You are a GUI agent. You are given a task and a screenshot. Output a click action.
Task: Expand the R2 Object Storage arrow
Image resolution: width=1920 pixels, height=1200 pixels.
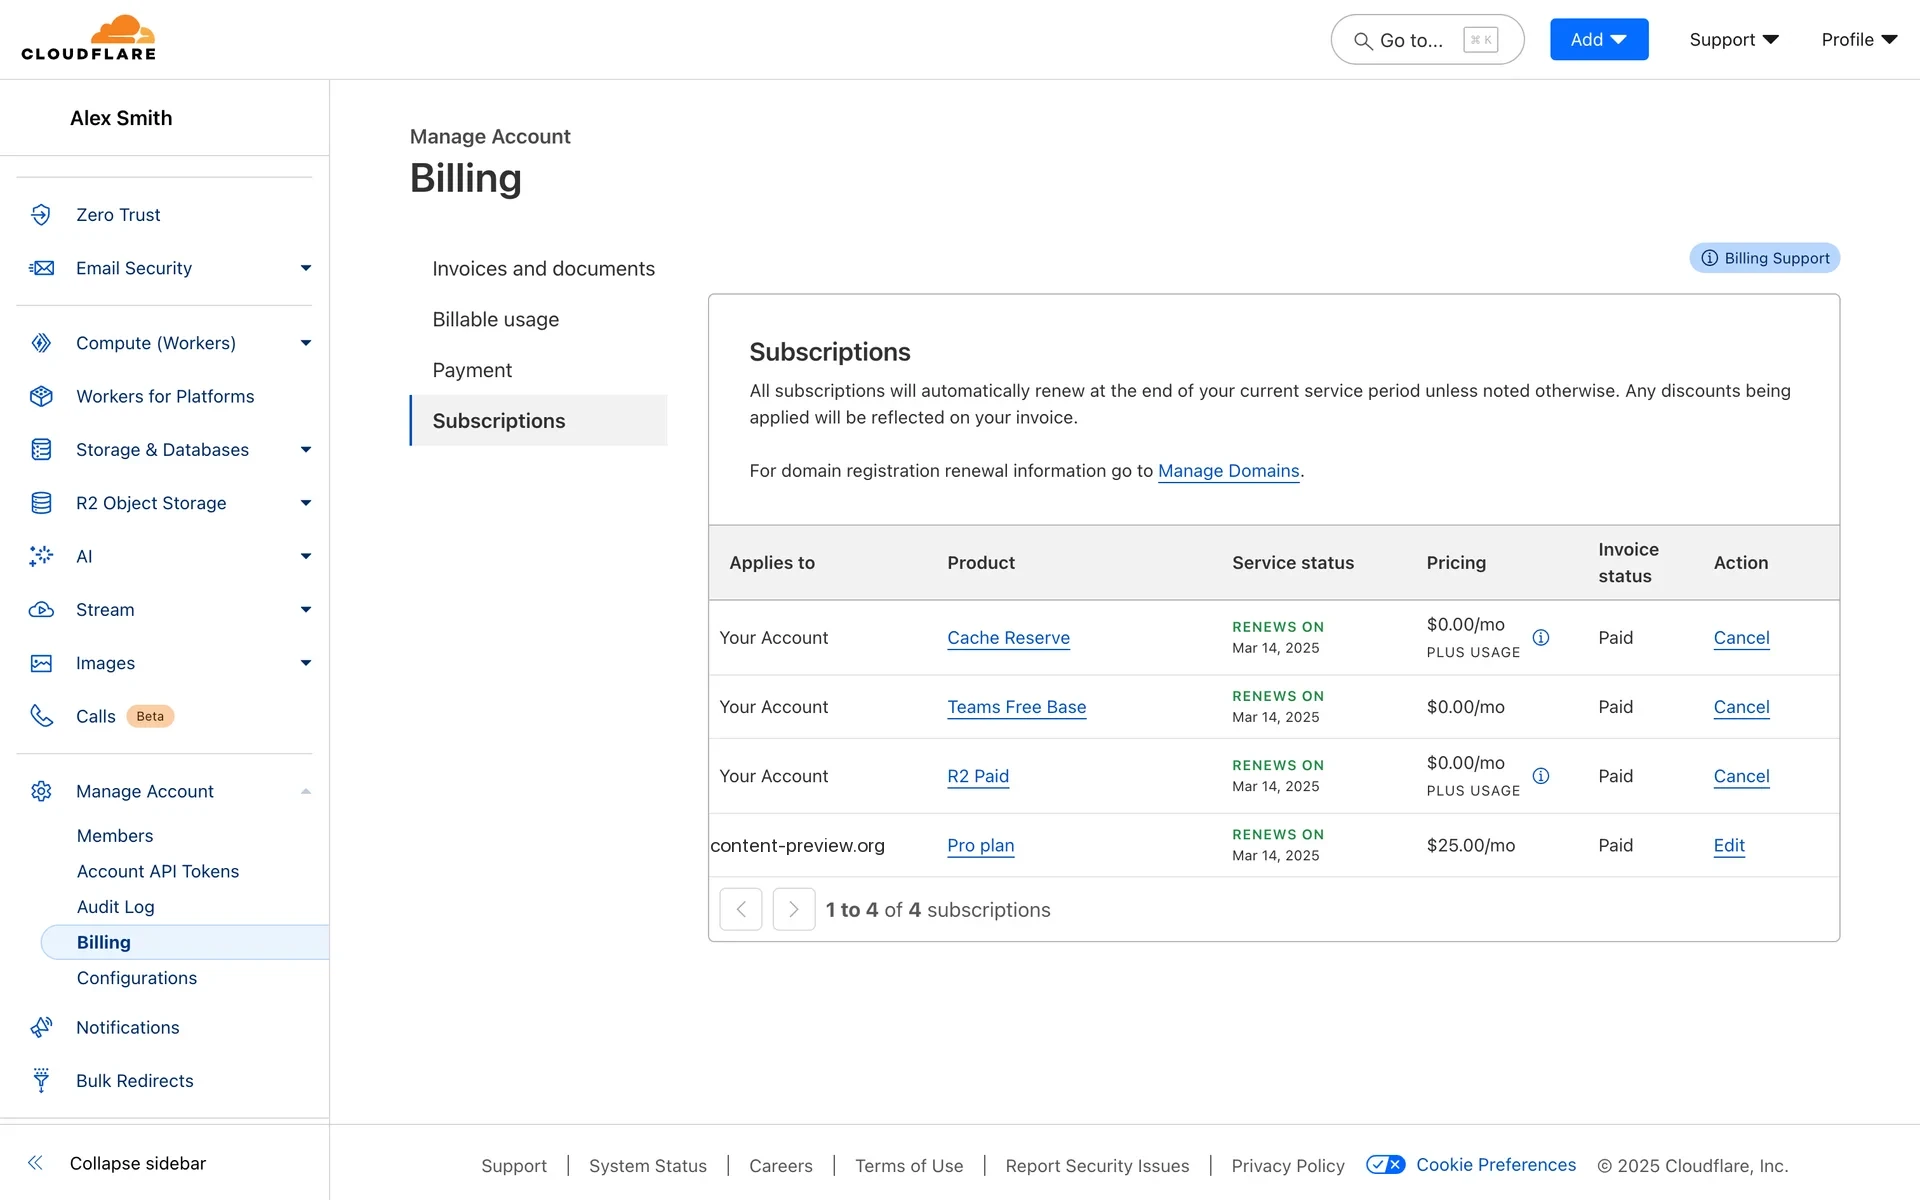[x=306, y=503]
